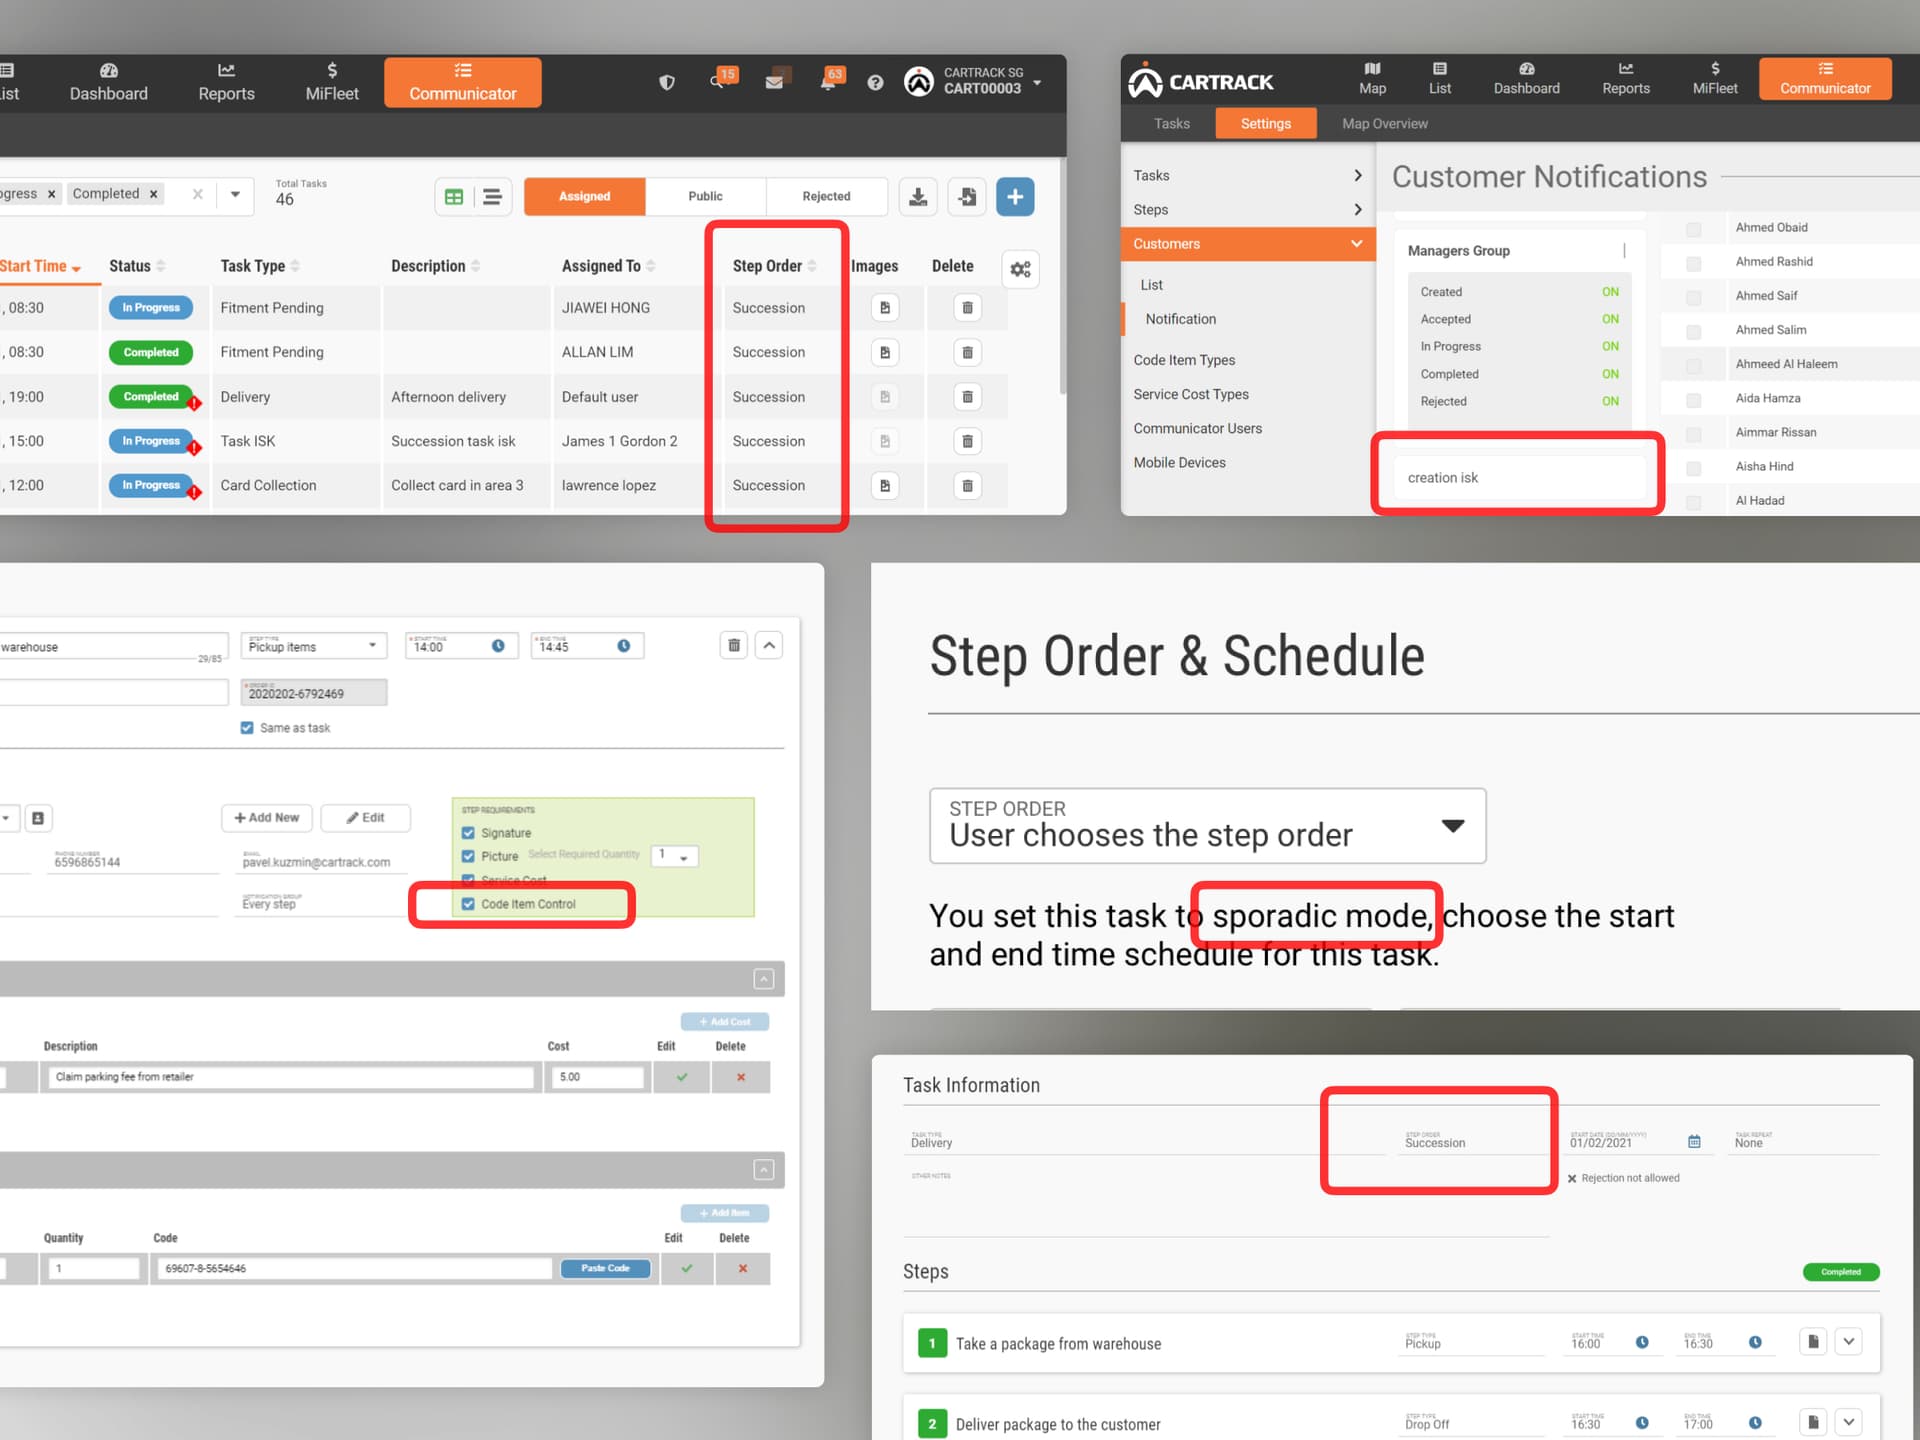Viewport: 1920px width, 1440px height.
Task: Click the Assigned button in task list
Action: 585,197
